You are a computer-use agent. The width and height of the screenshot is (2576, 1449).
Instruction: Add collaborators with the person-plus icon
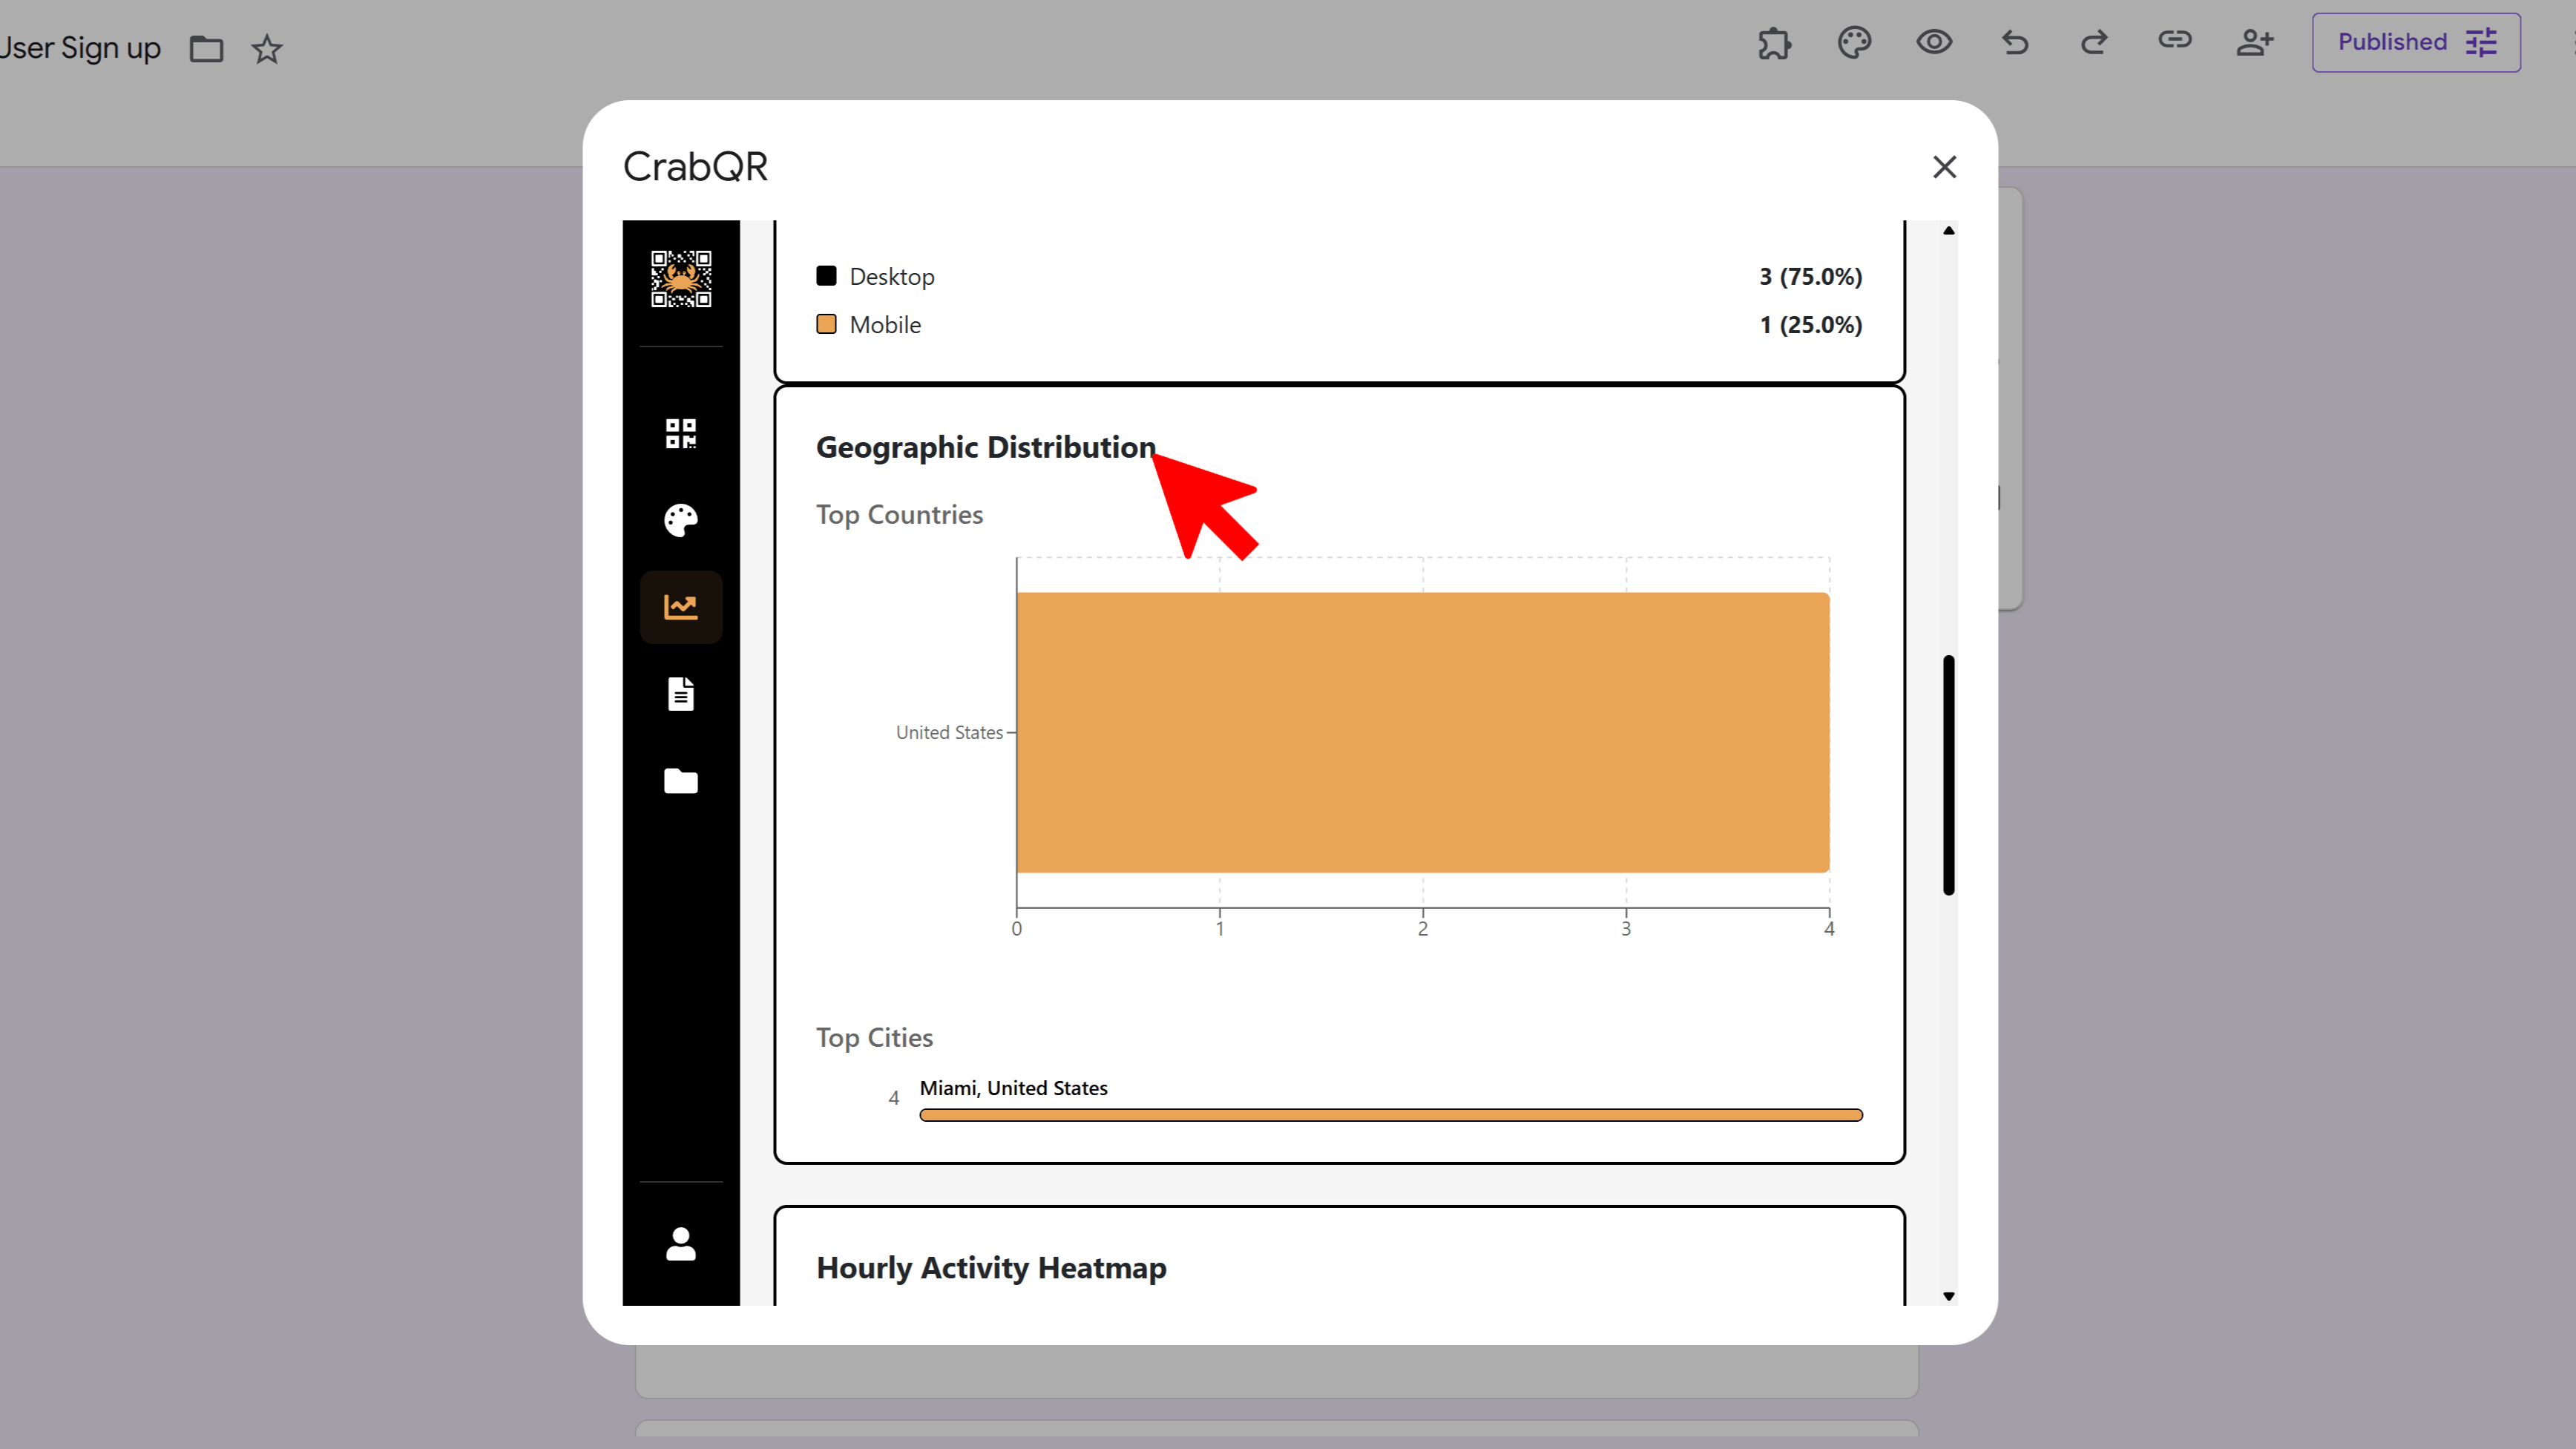click(2255, 43)
